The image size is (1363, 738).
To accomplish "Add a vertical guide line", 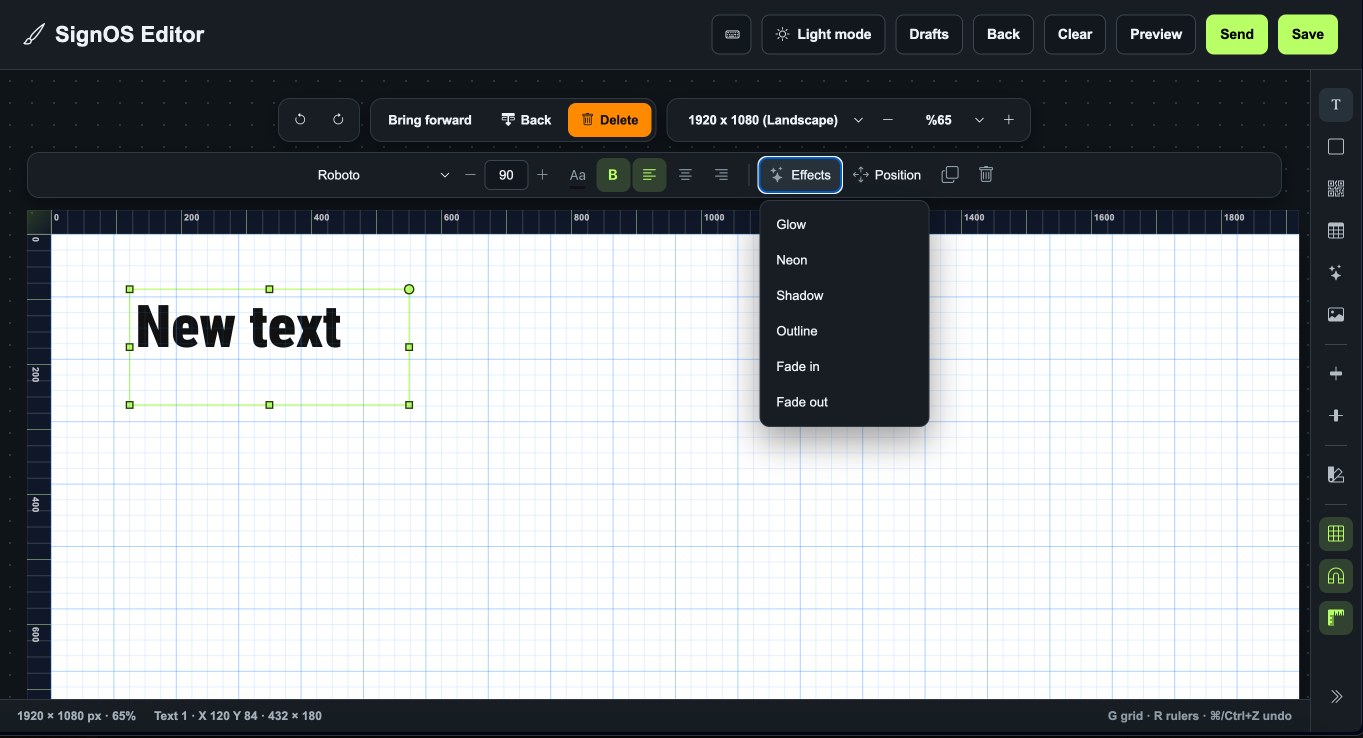I will tap(1335, 373).
